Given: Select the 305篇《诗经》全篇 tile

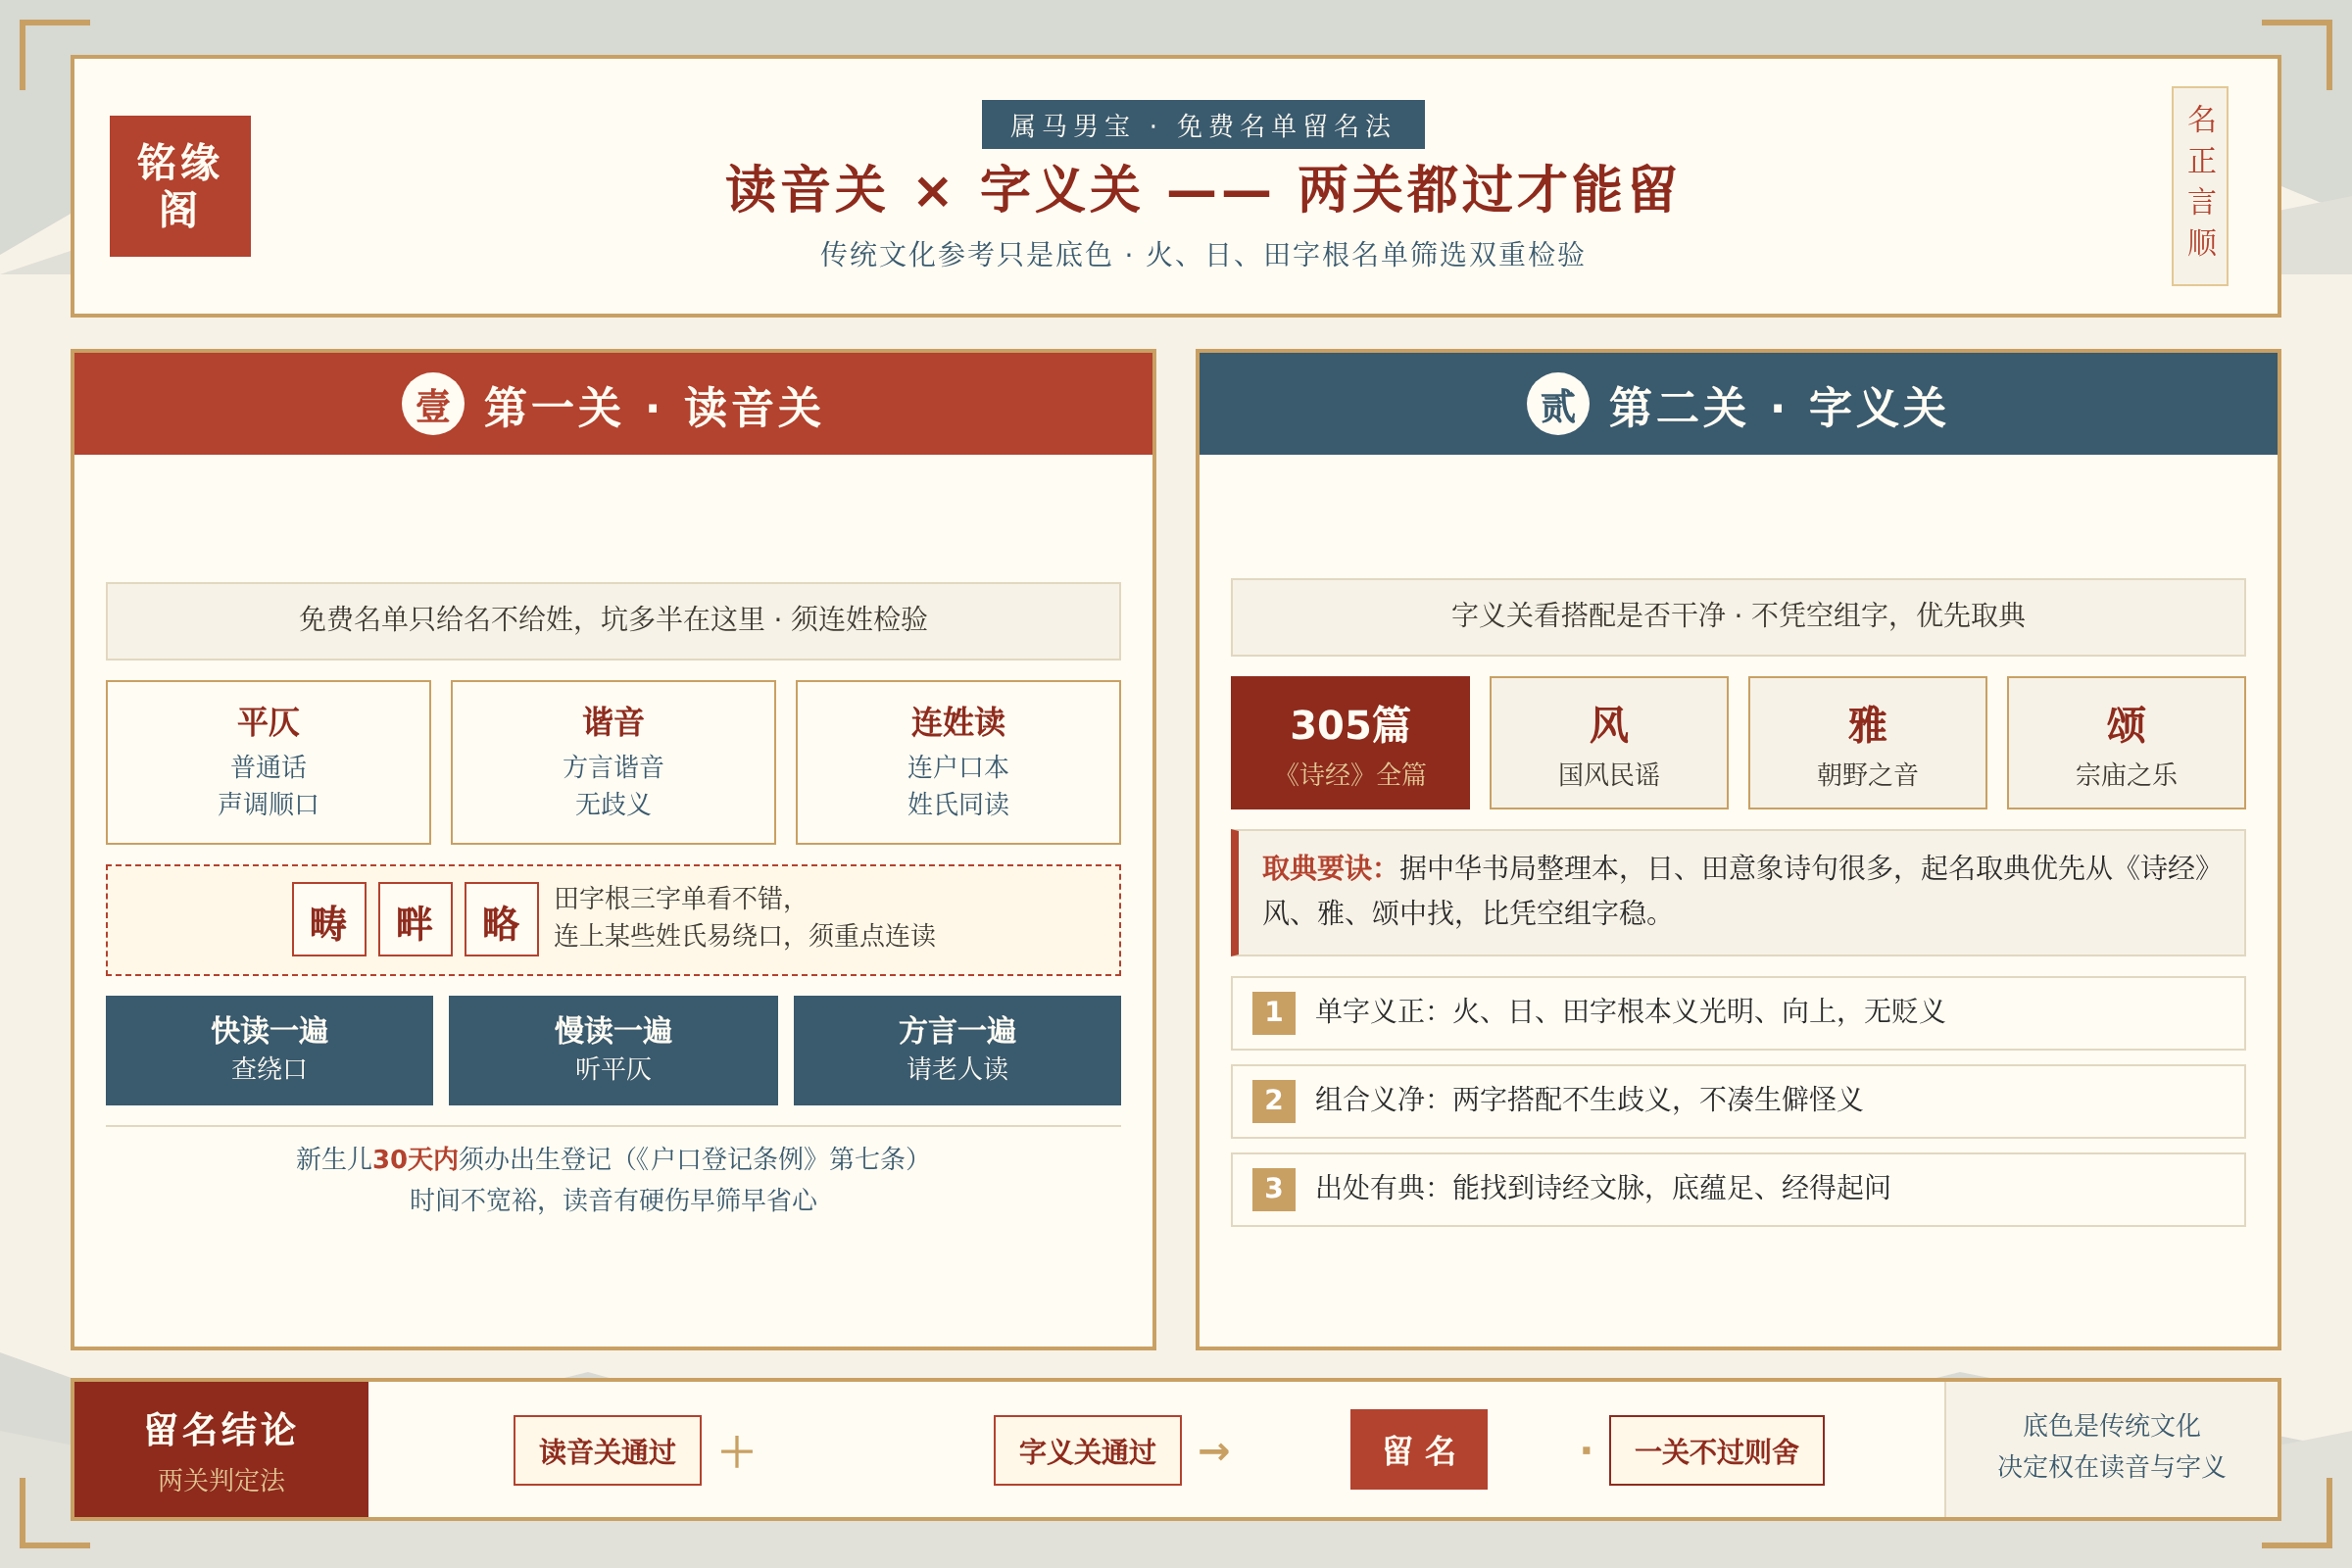Looking at the screenshot, I should [x=1350, y=743].
